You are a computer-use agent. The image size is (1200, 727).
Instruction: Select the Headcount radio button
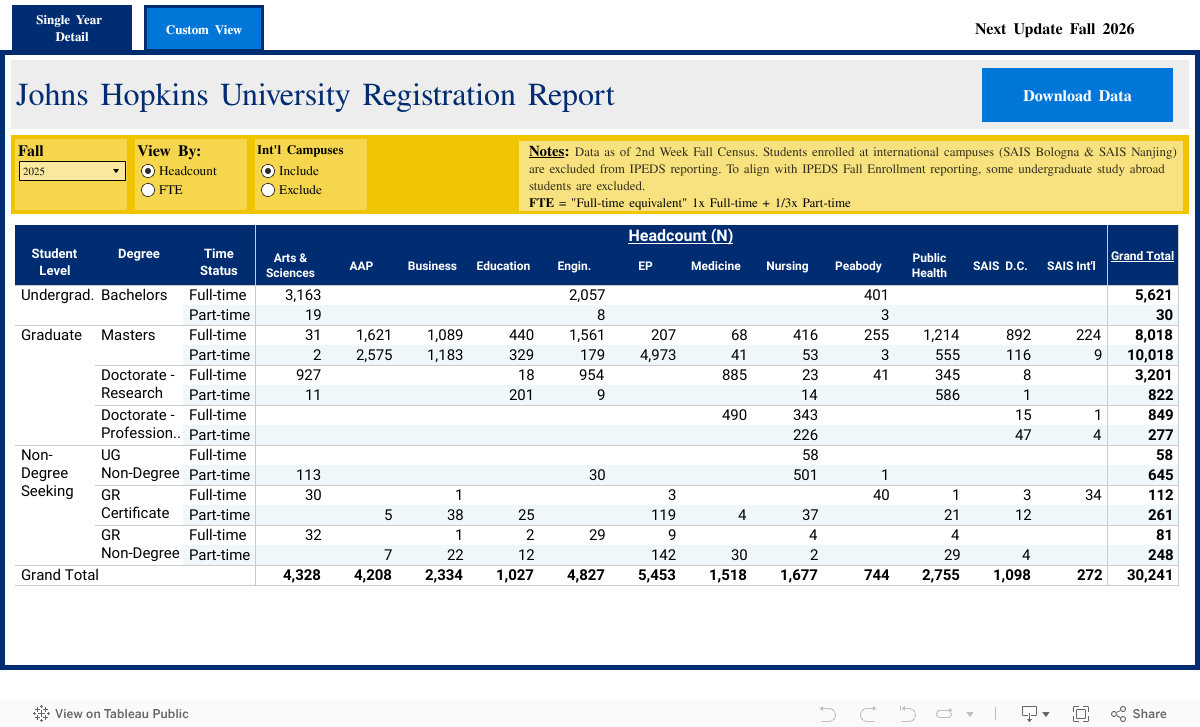pyautogui.click(x=148, y=171)
